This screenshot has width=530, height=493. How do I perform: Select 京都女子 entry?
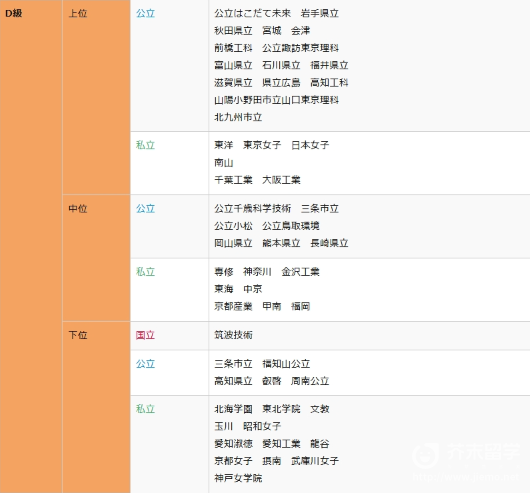coord(233,461)
